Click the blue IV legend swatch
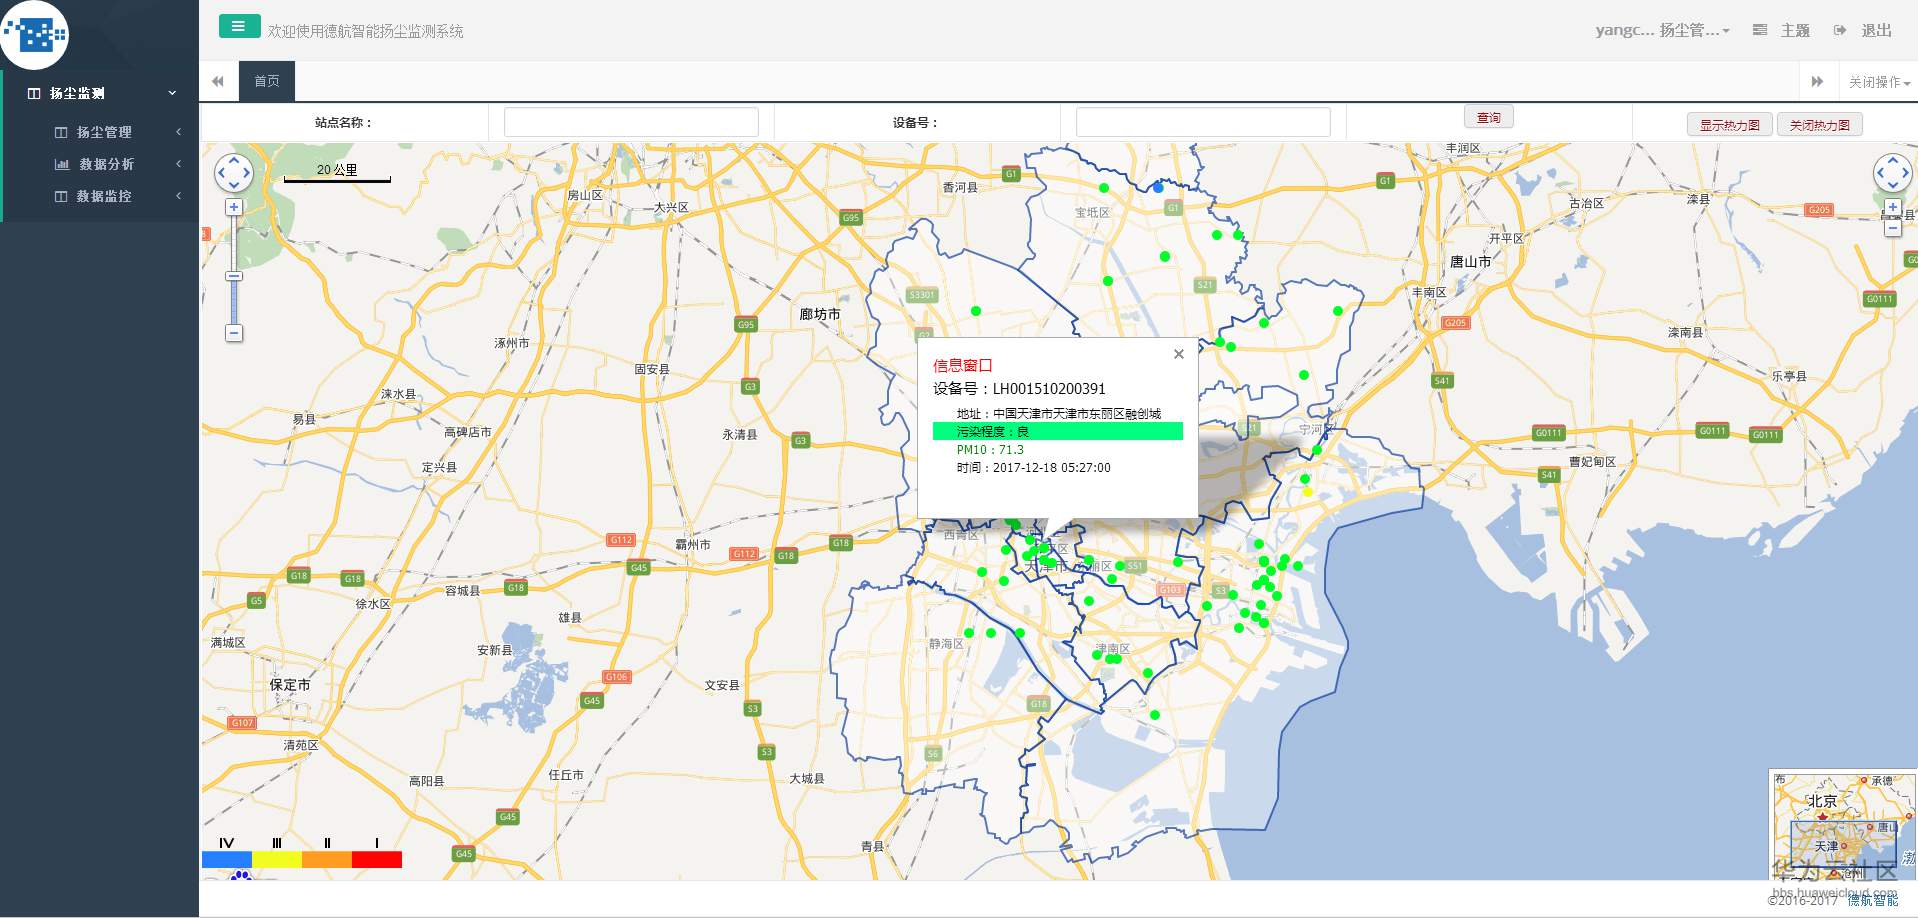The height and width of the screenshot is (918, 1918). point(227,860)
